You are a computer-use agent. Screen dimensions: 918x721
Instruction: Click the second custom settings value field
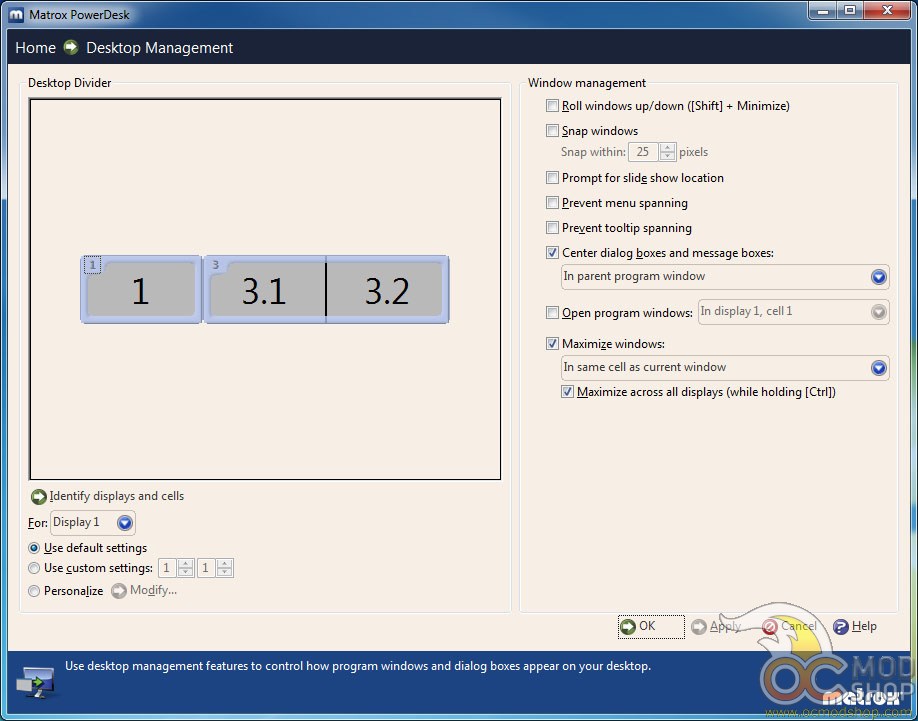click(x=206, y=568)
